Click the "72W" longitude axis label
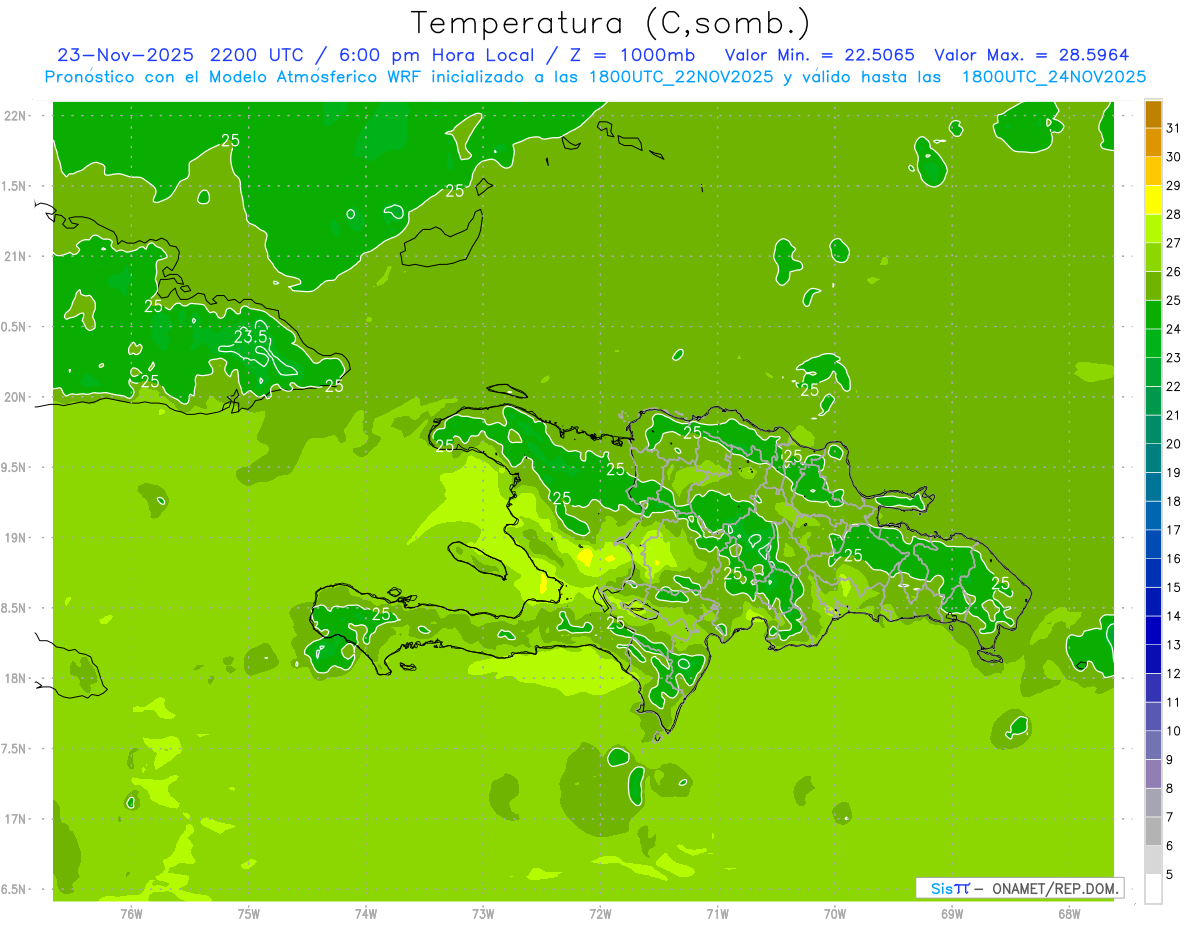The width and height of the screenshot is (1200, 927). pos(600,913)
